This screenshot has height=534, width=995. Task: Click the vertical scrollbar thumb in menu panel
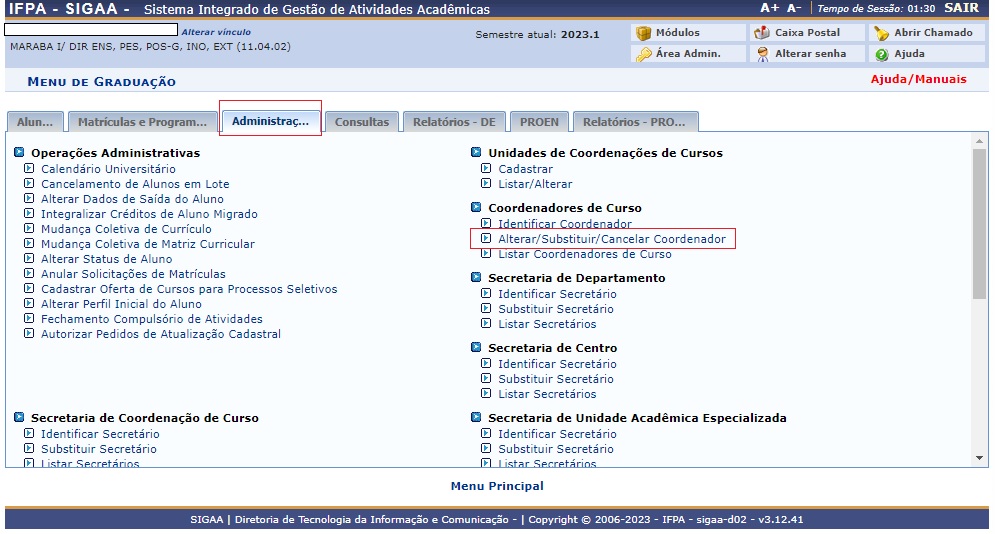[x=979, y=223]
